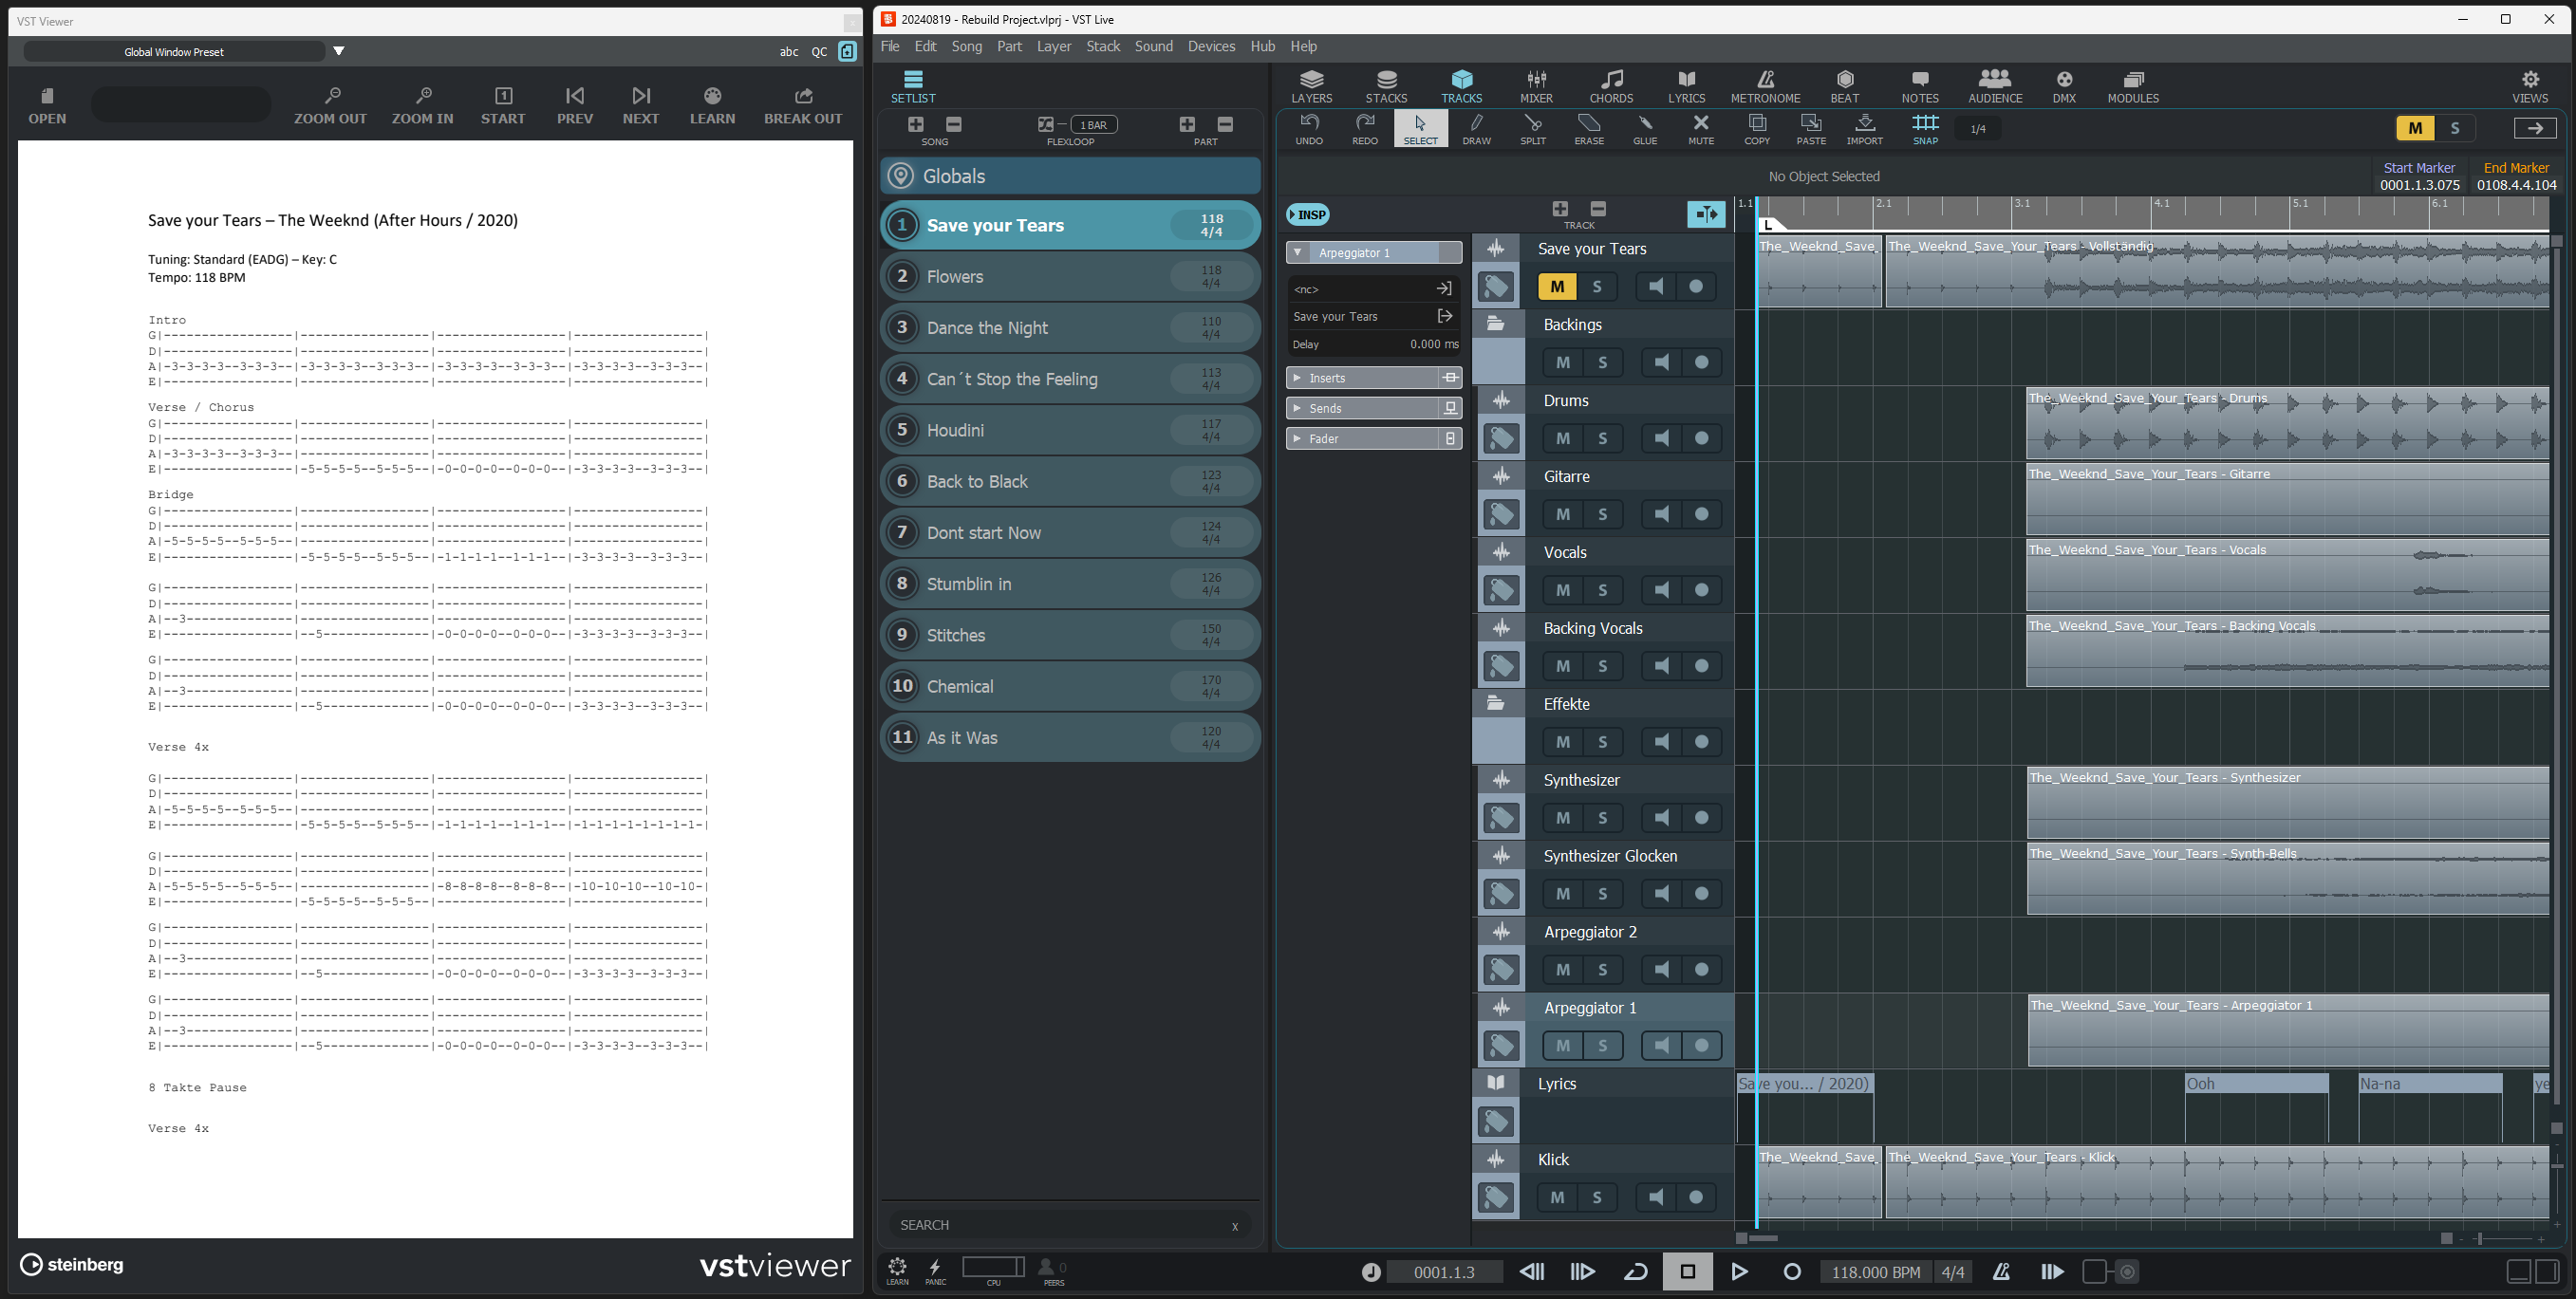
Task: Switch to the Lyrics tab
Action: pos(1686,85)
